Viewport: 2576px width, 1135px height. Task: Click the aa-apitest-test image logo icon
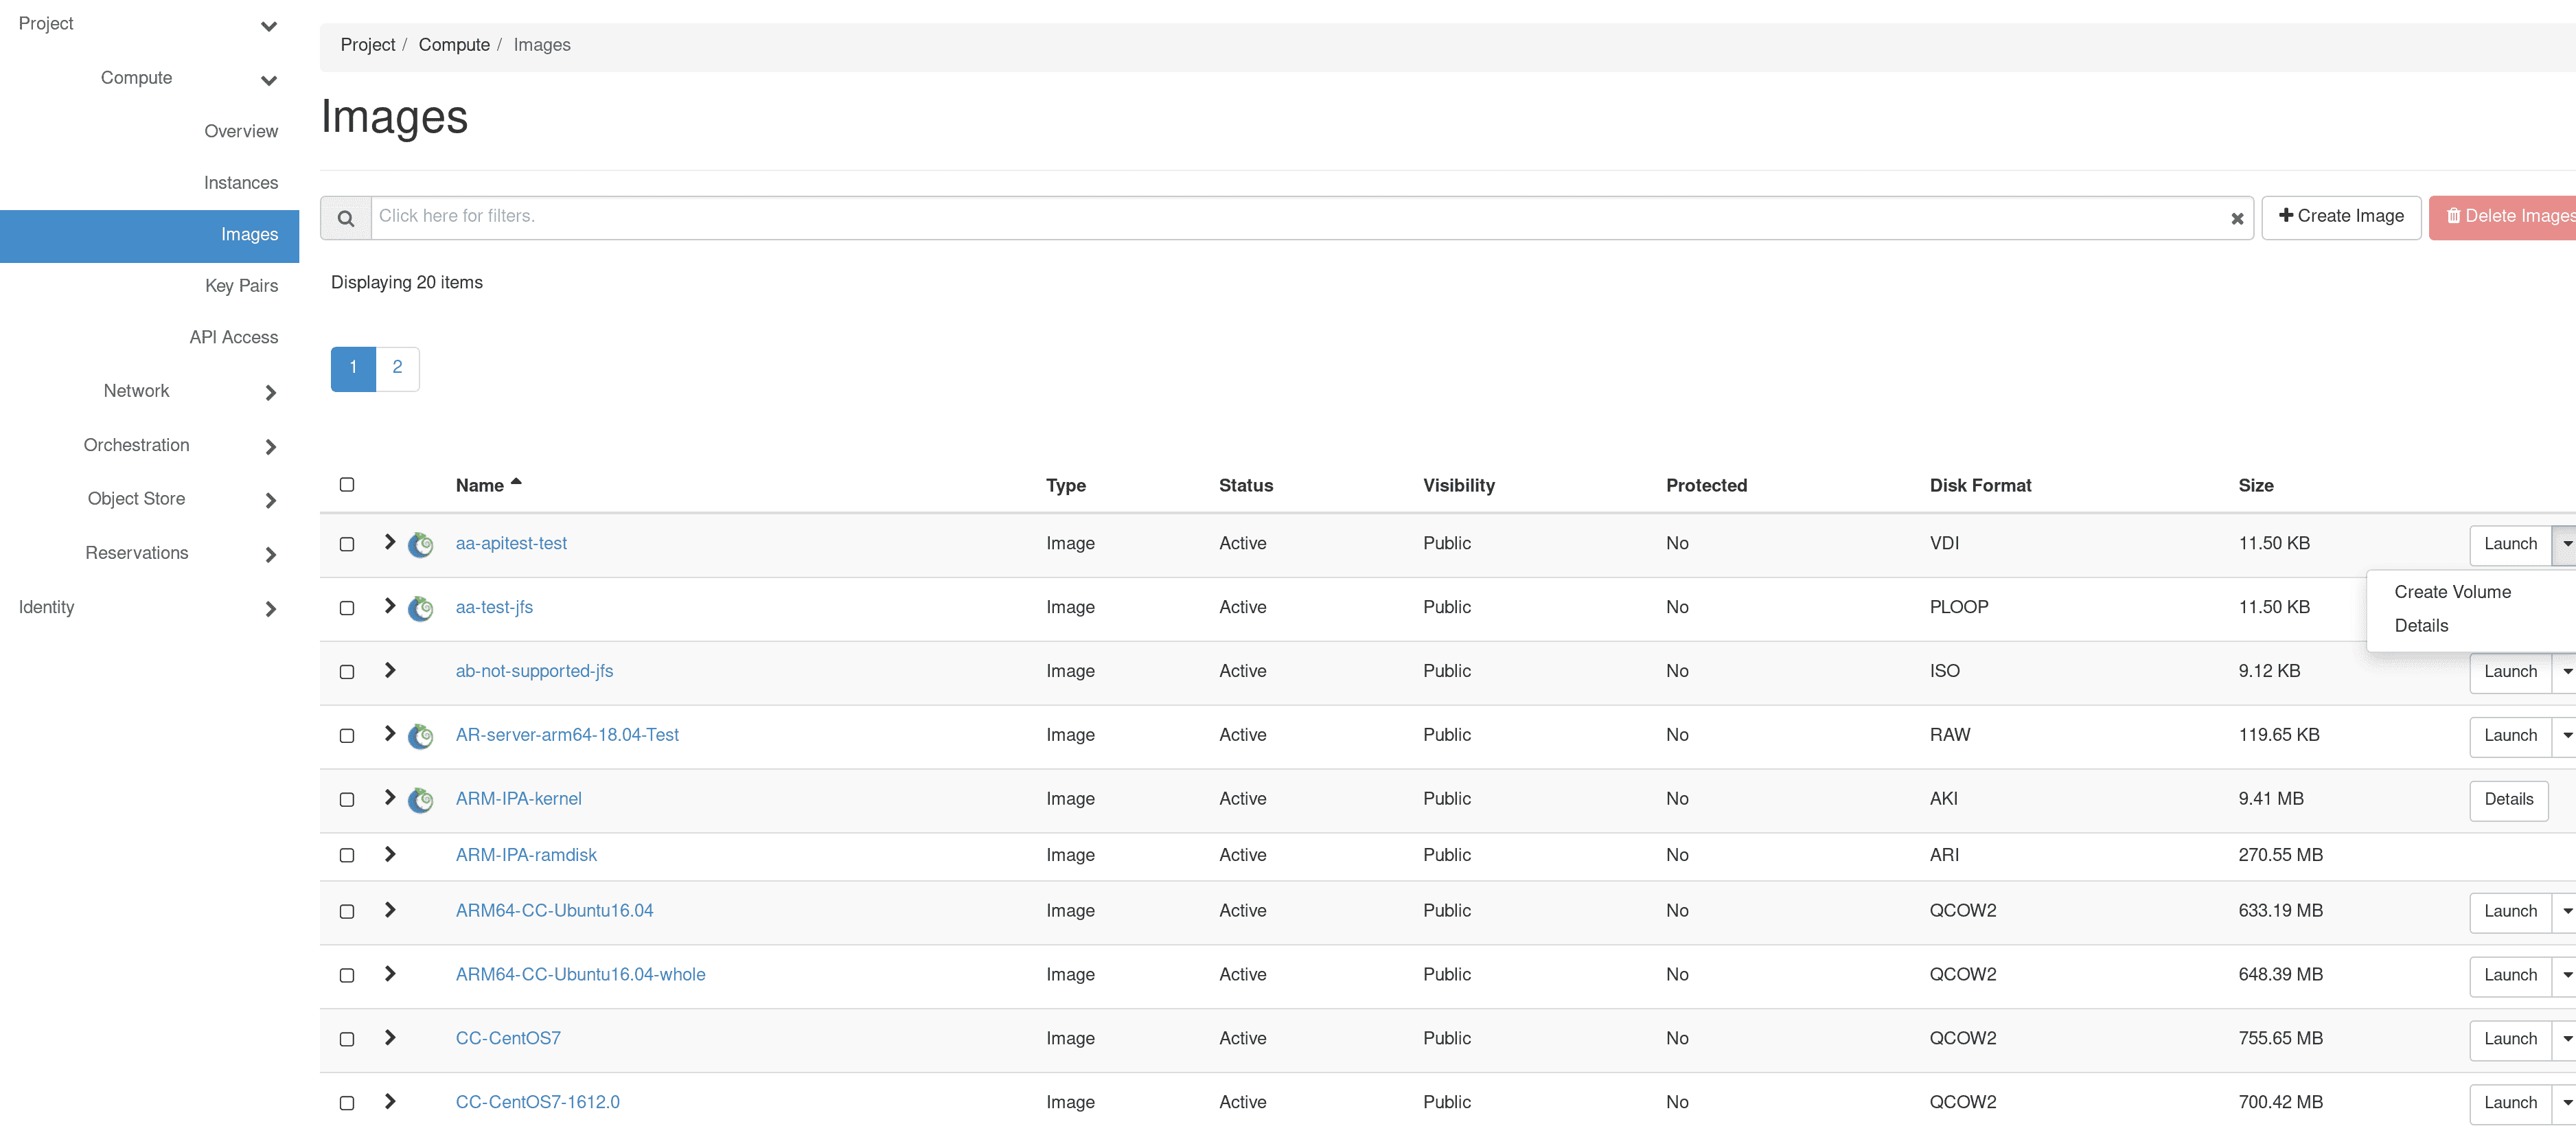click(x=421, y=545)
